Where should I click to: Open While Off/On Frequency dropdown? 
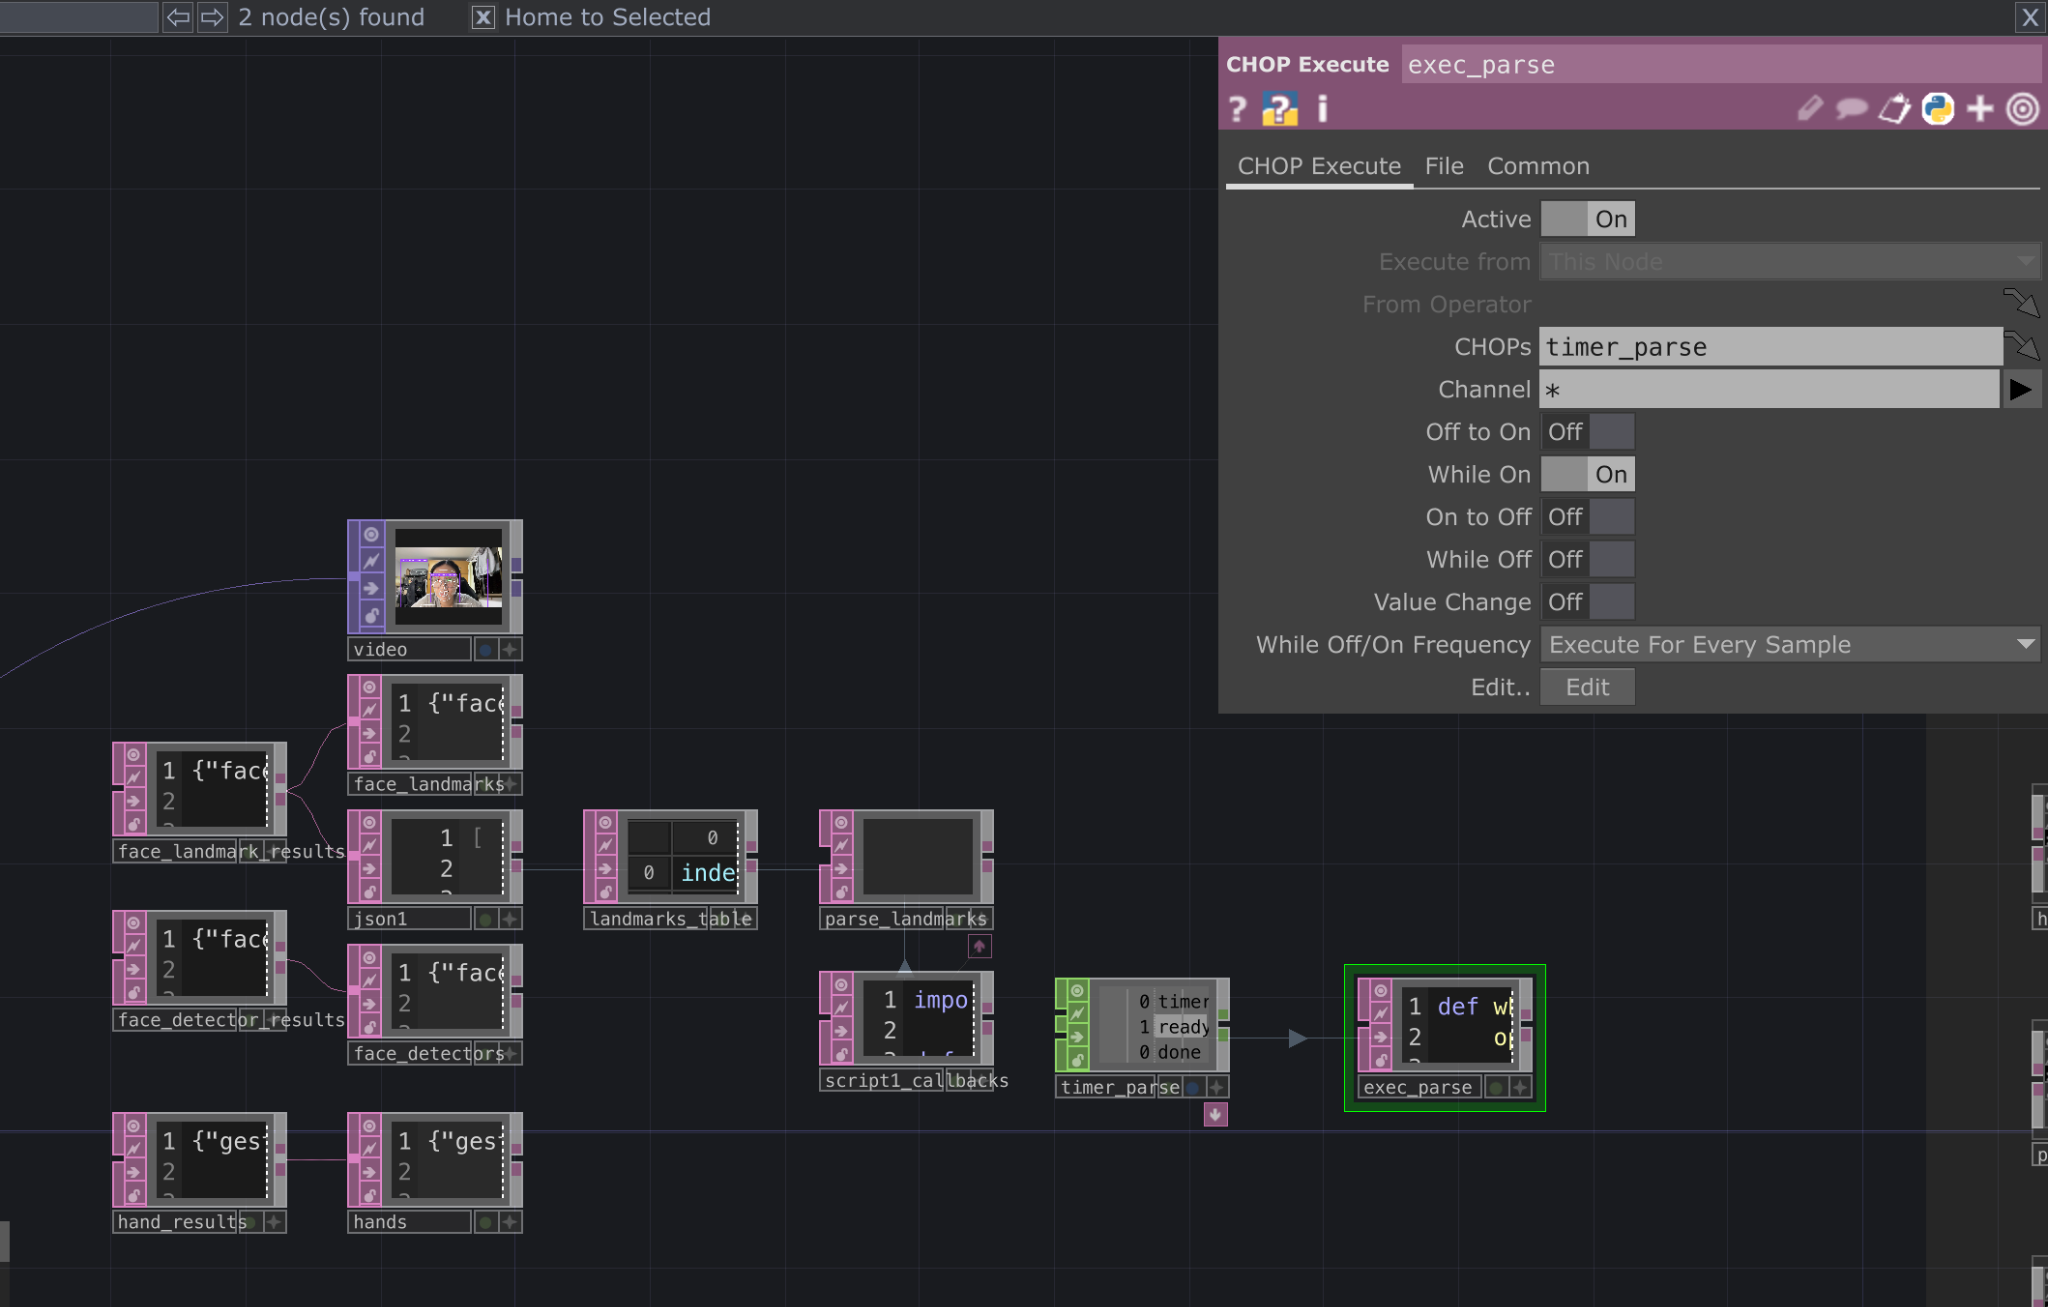pos(1789,645)
